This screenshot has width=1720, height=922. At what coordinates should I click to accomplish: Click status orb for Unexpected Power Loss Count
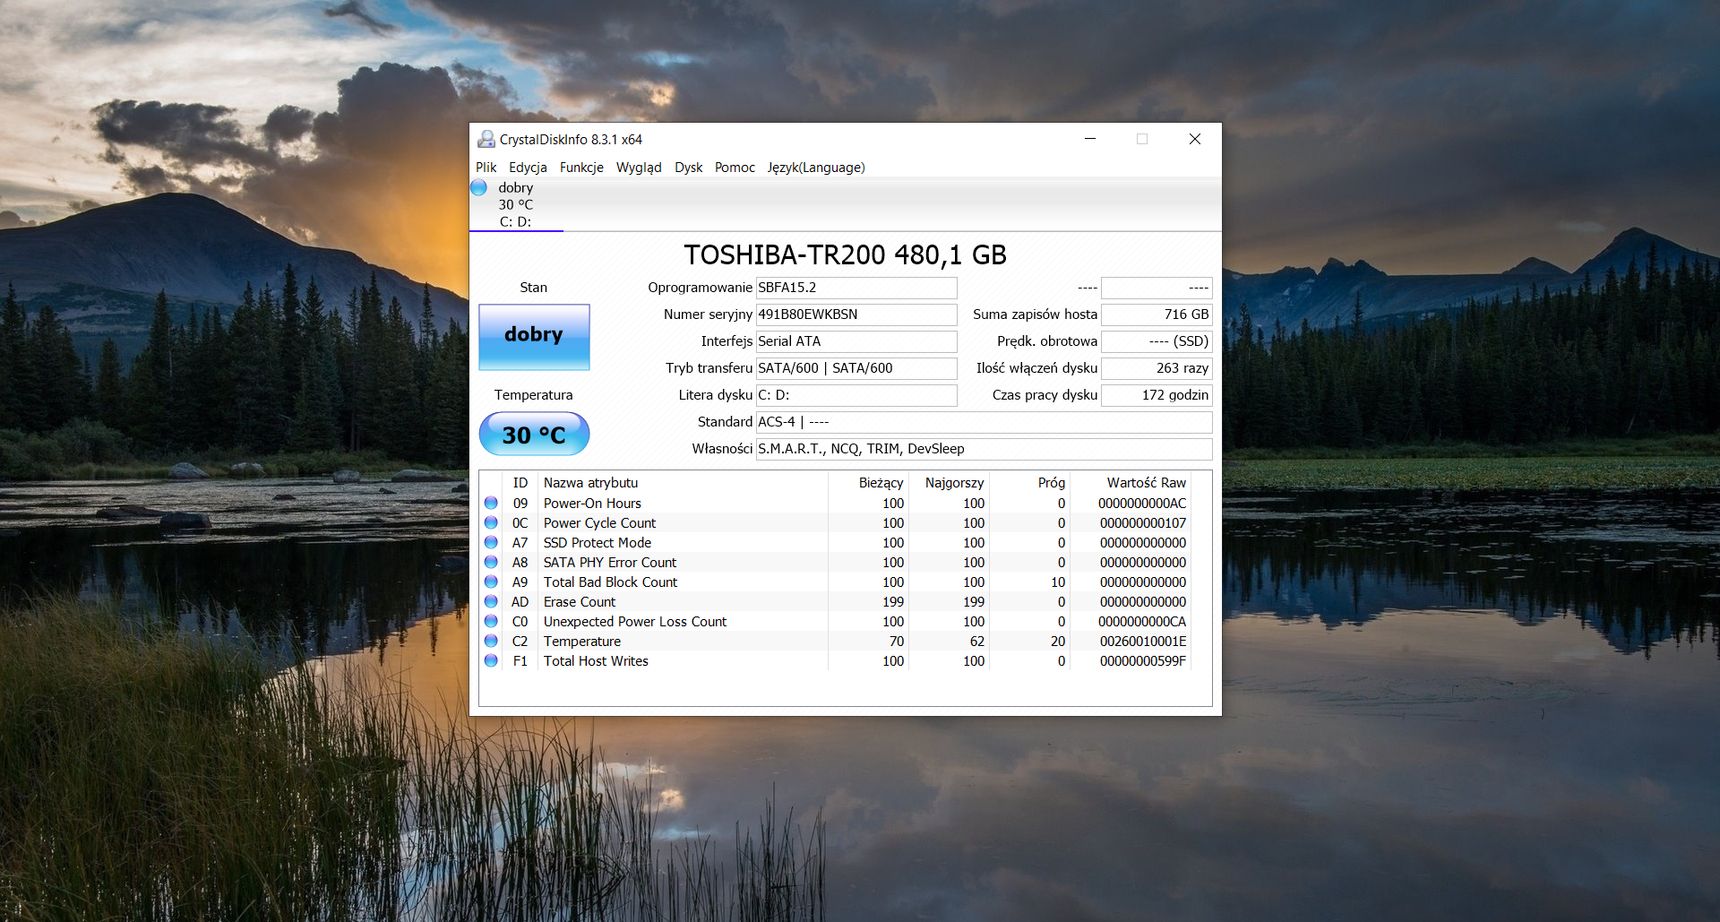coord(491,621)
